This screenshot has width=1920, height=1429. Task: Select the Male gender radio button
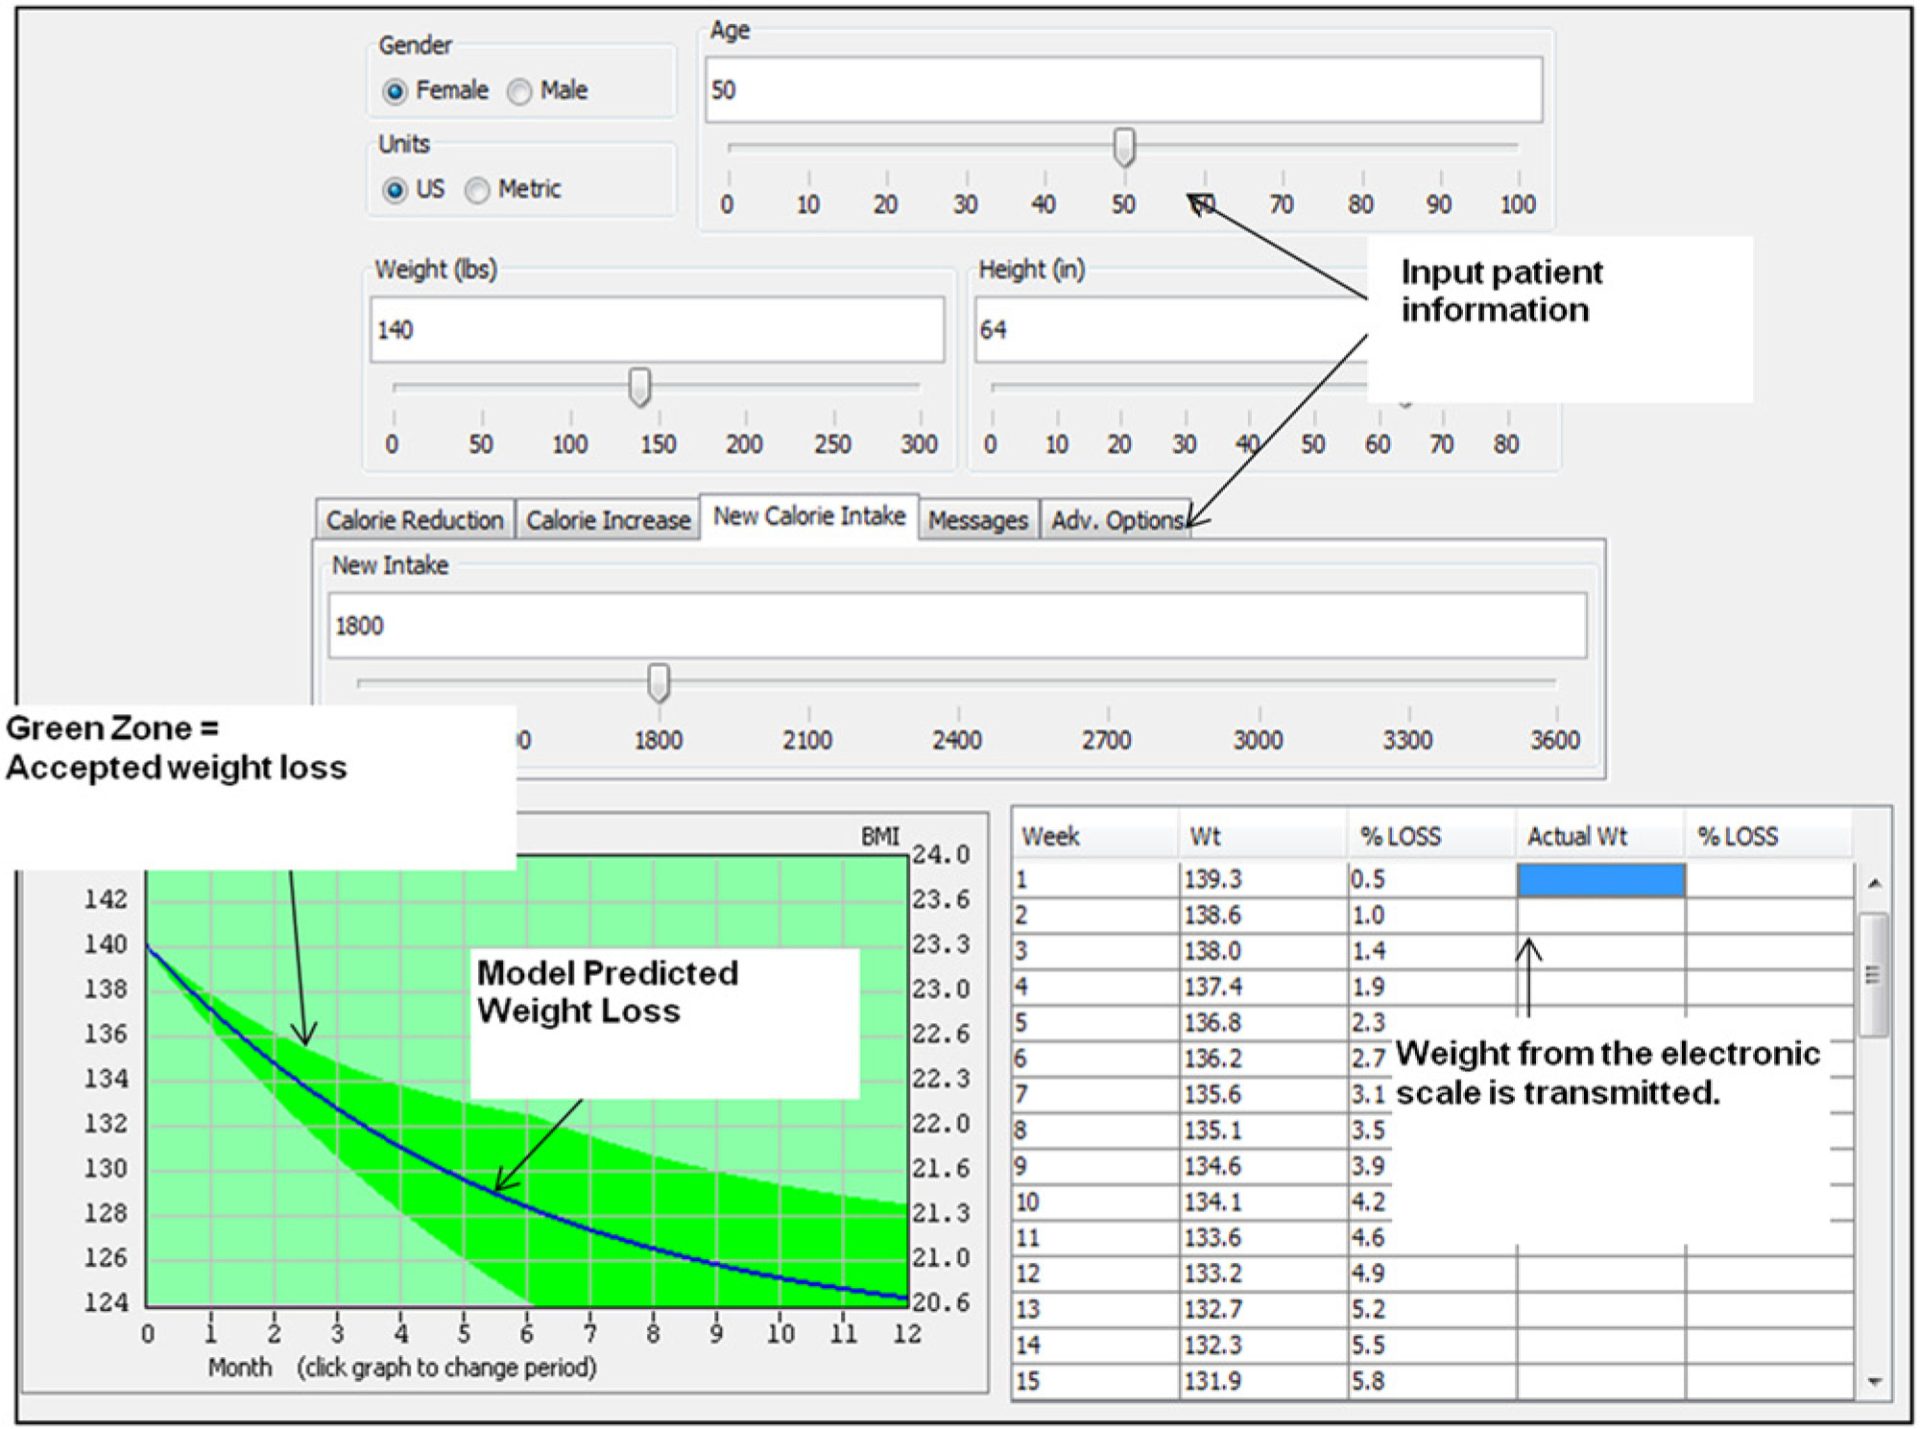(519, 92)
